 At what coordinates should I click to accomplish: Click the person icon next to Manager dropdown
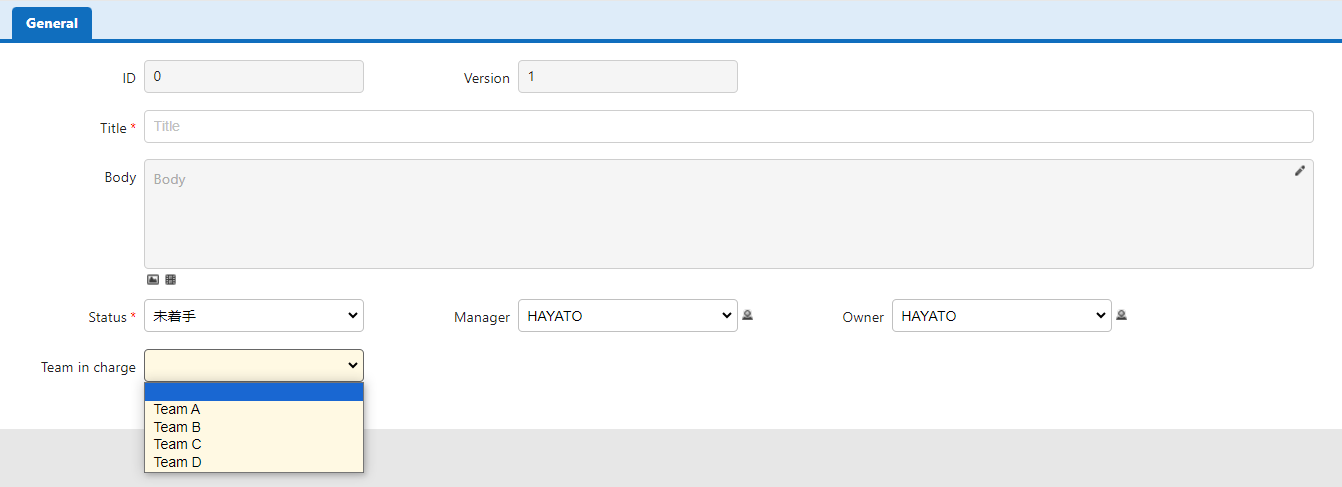[x=747, y=315]
